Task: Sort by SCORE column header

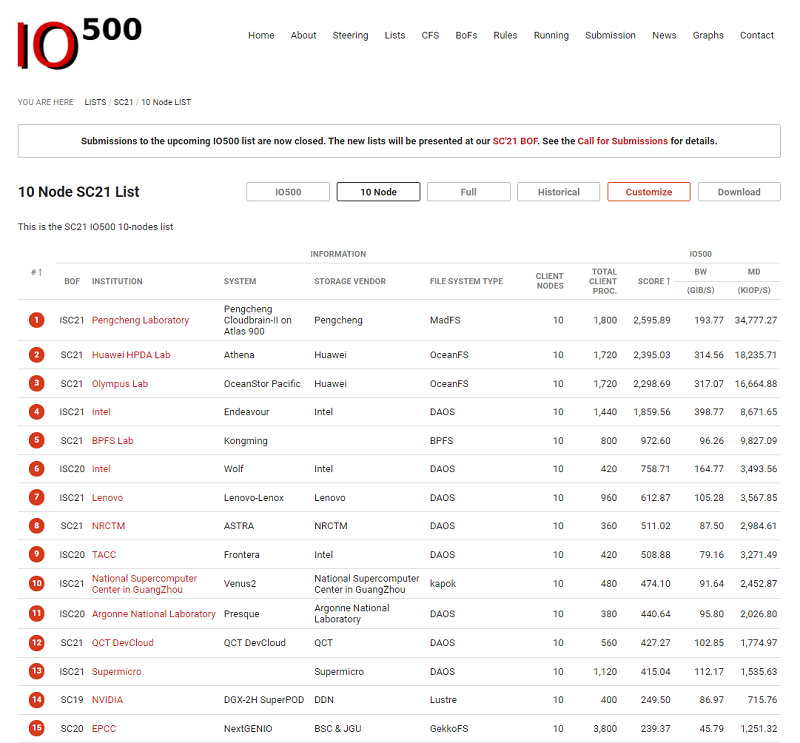Action: click(654, 281)
